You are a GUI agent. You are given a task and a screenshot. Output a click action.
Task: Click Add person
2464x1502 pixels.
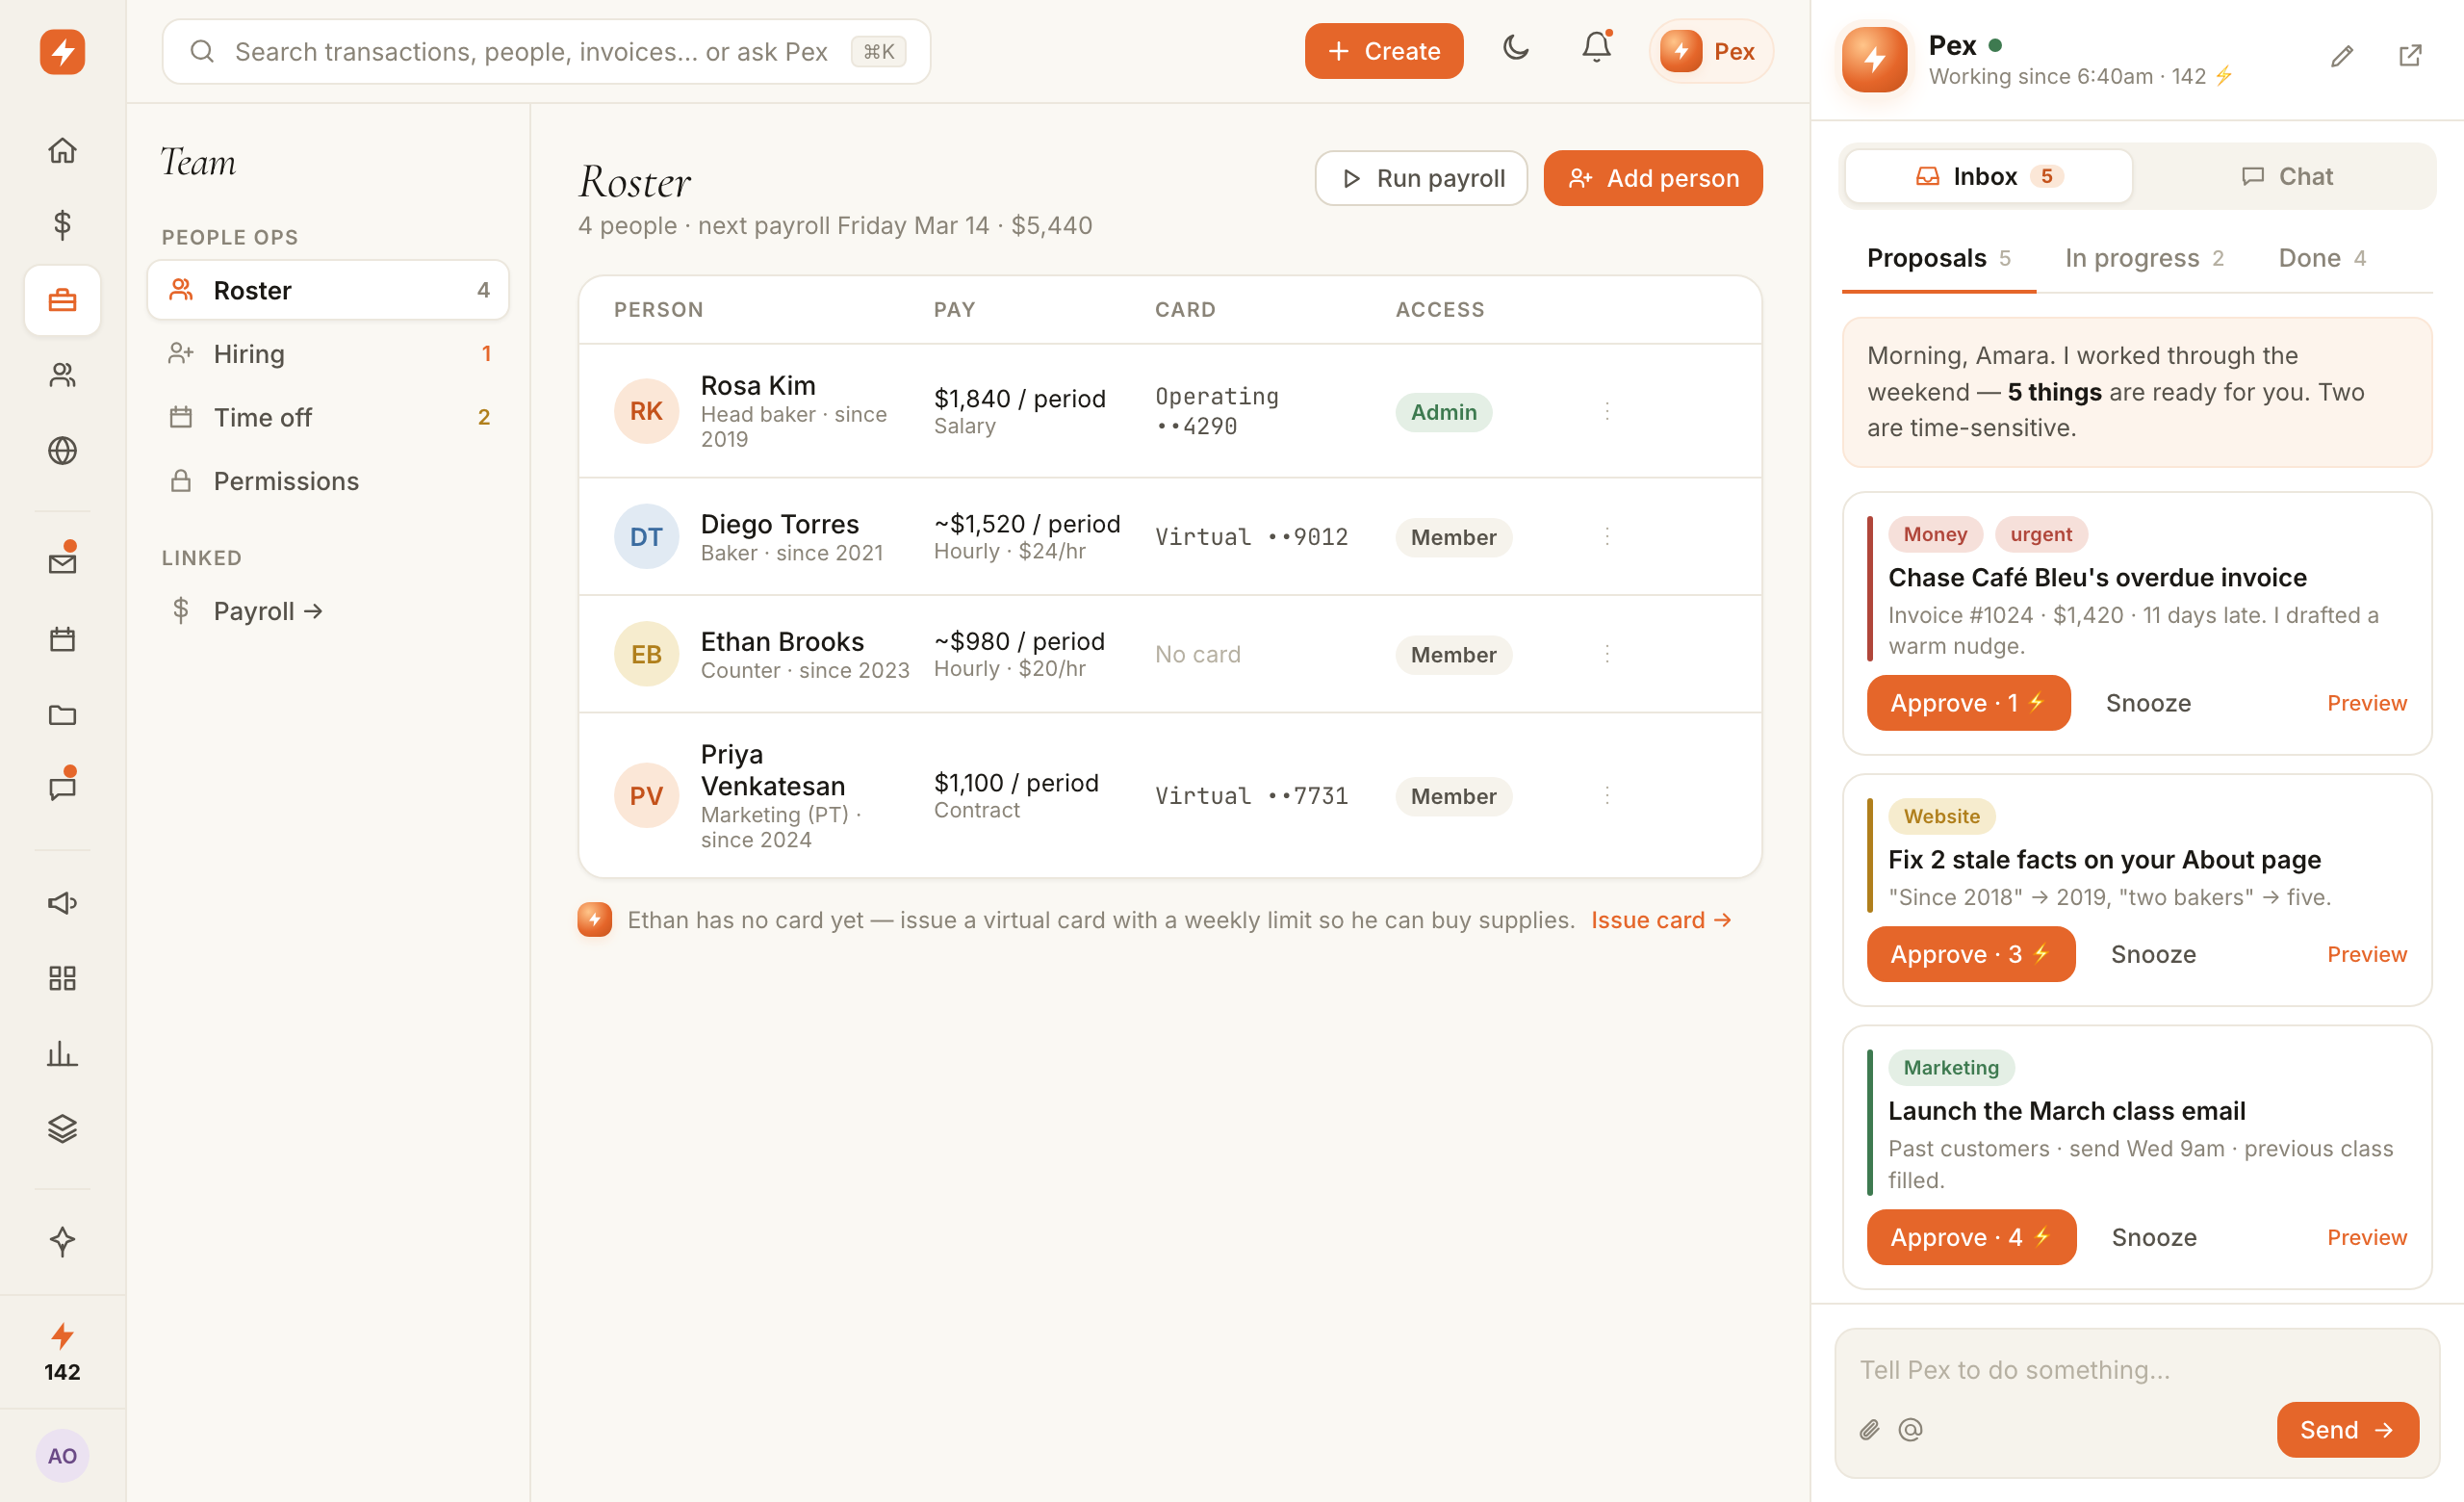tap(1653, 178)
